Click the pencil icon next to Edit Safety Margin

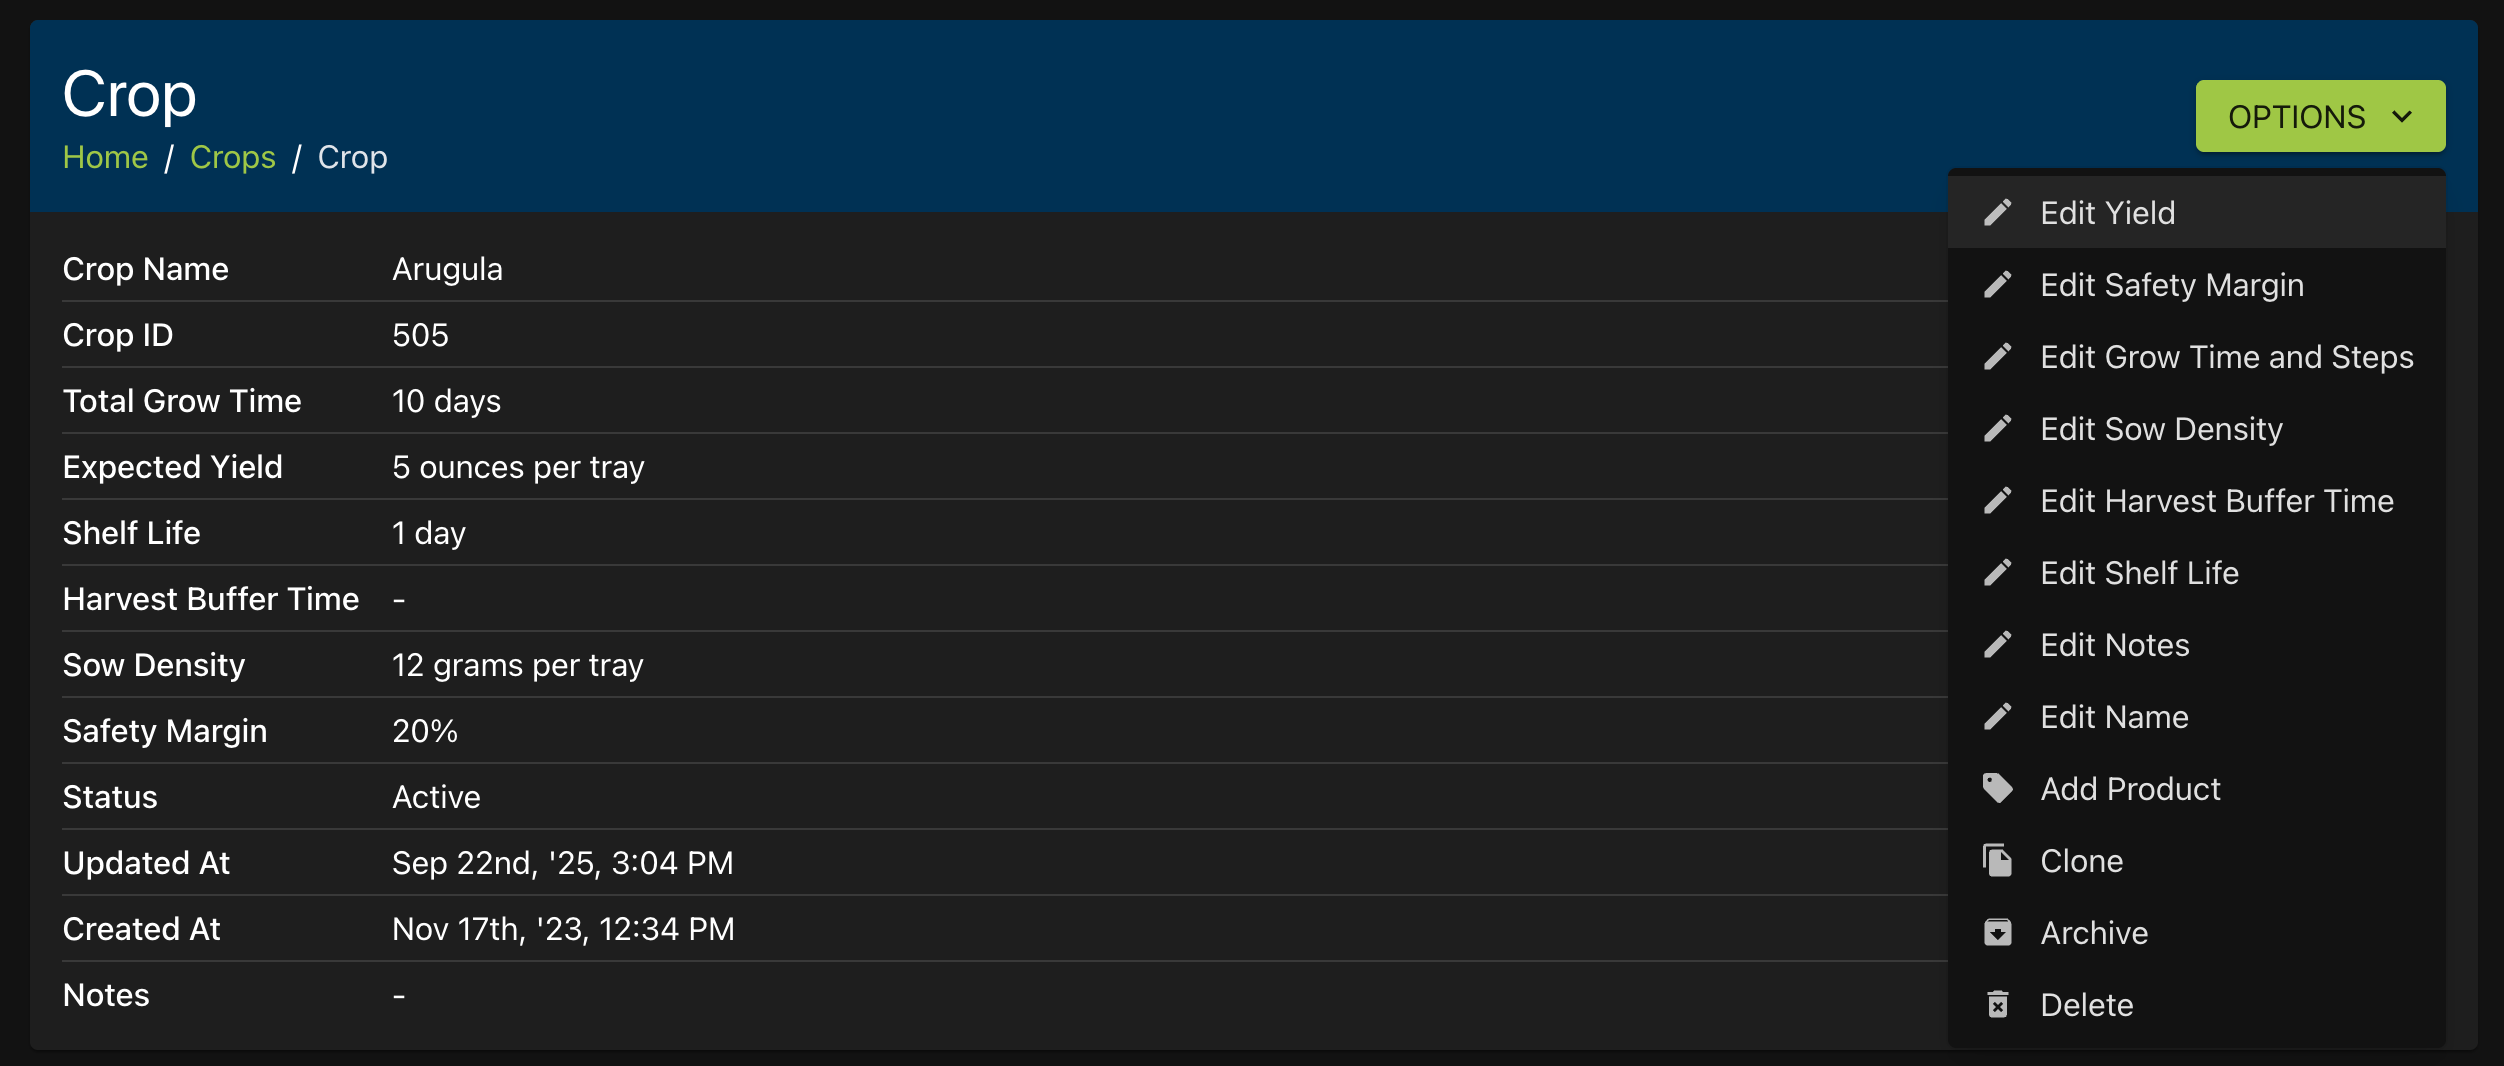pos(1997,285)
